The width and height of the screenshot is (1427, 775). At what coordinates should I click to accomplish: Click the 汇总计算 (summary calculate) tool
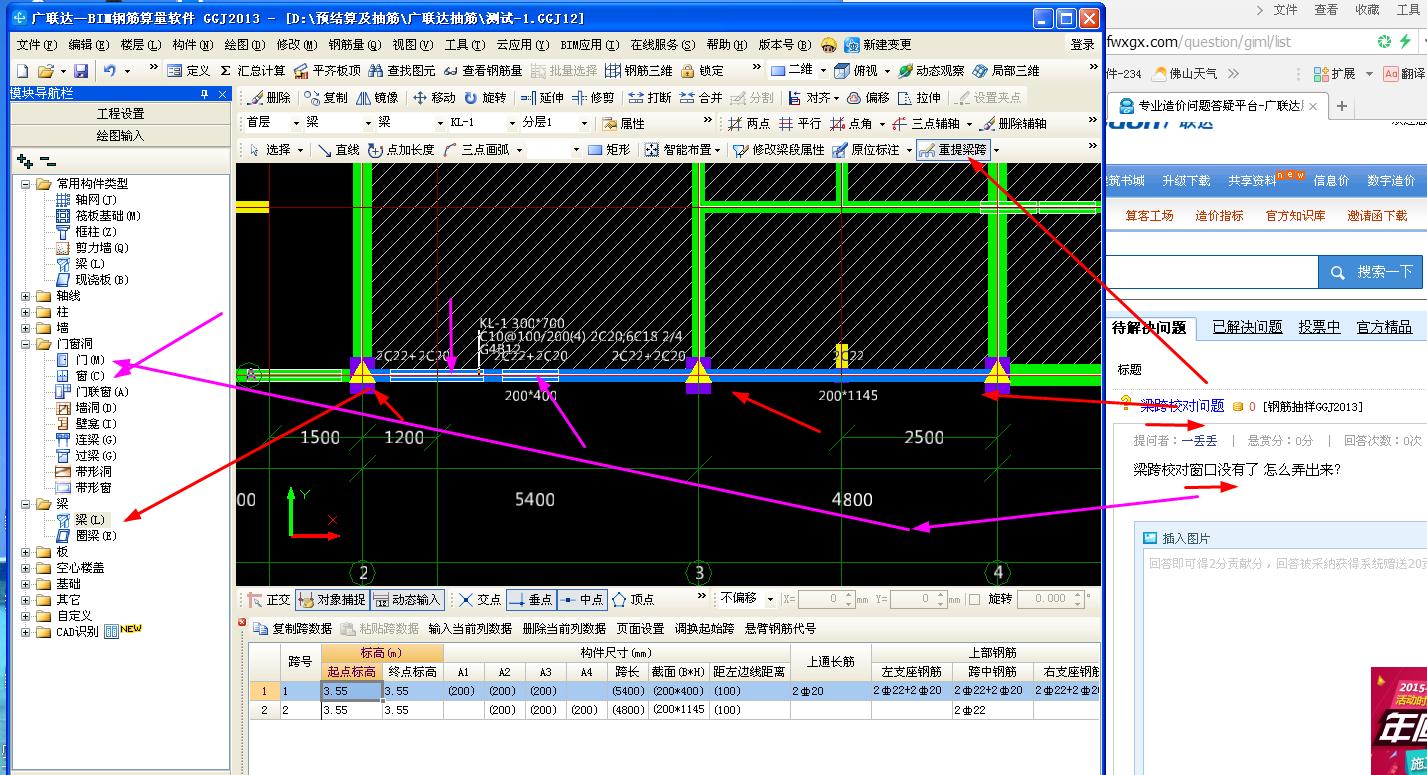pos(253,71)
